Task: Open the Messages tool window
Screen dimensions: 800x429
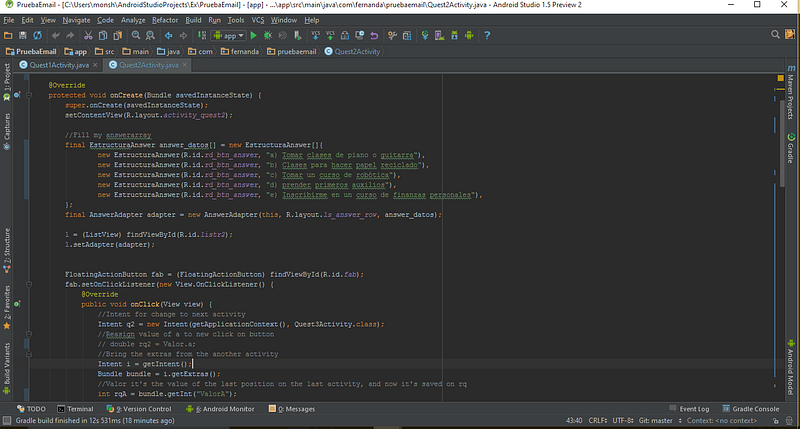Action: (292, 409)
